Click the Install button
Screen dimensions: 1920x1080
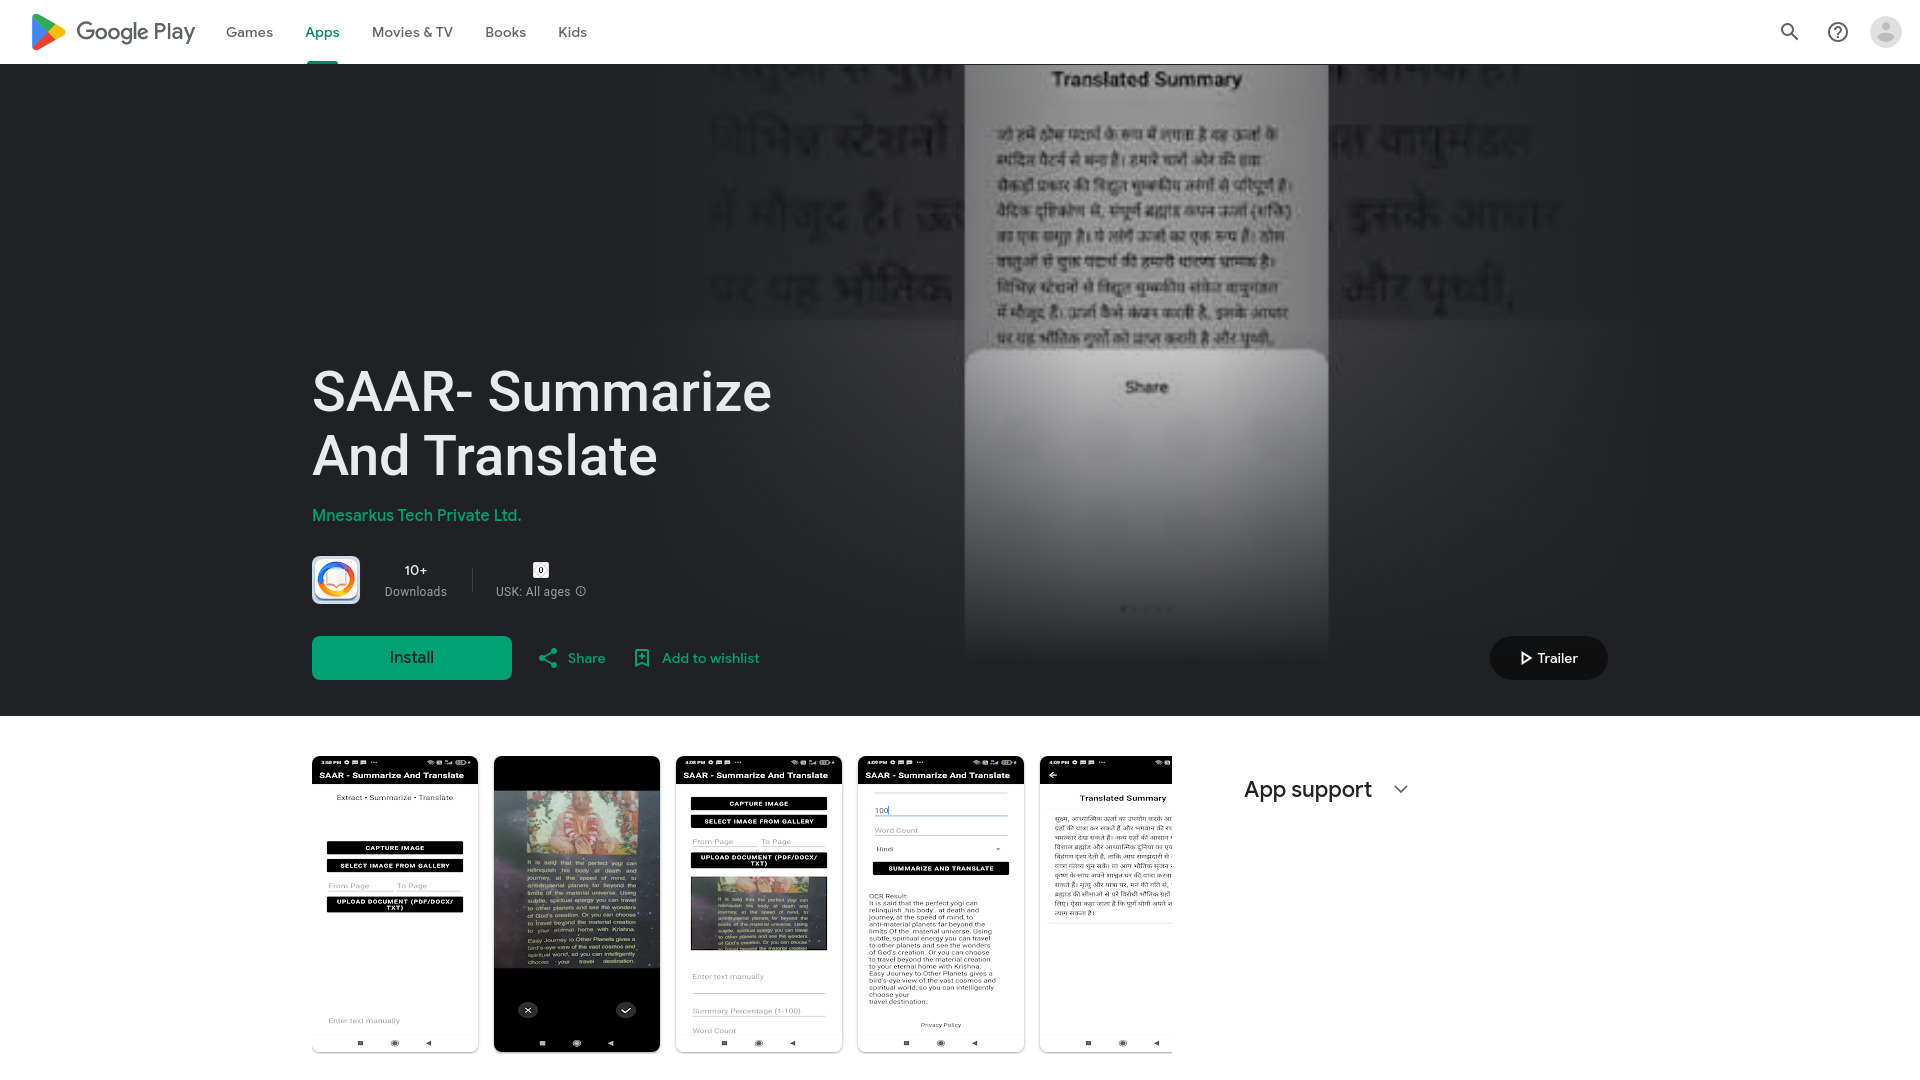pyautogui.click(x=411, y=657)
